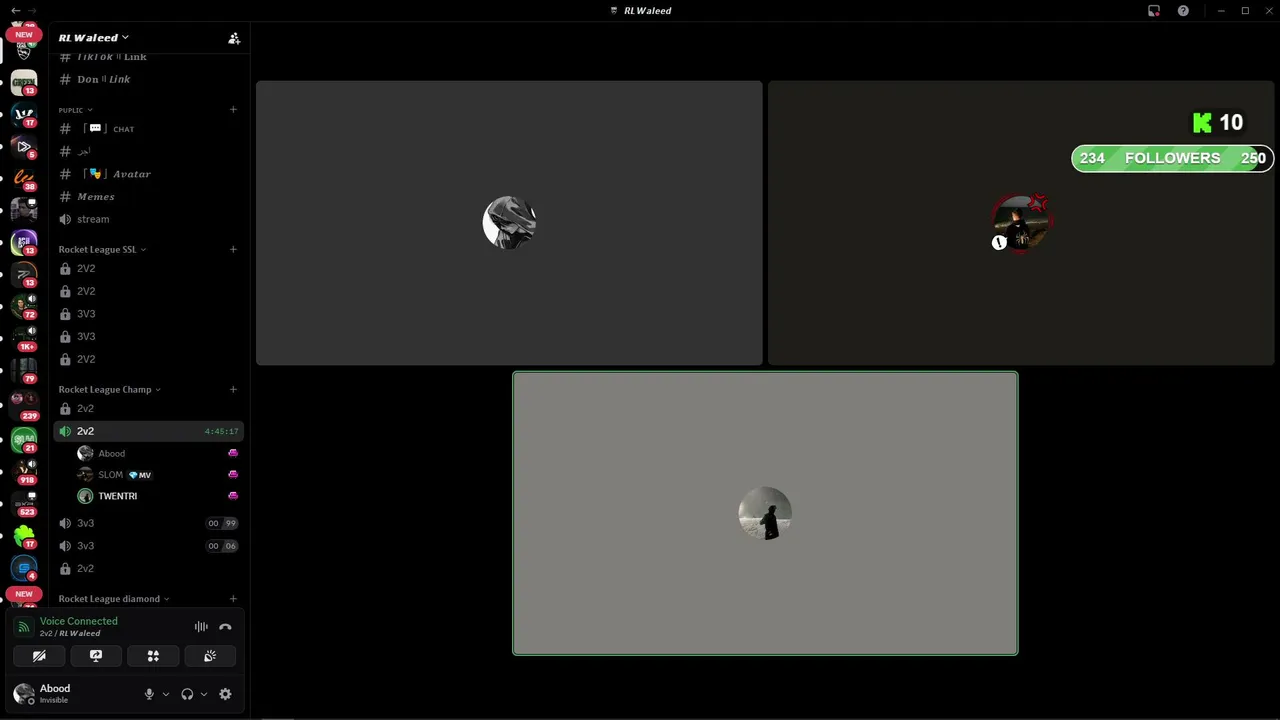Click the Abood user avatar at bottom
Screen dimensions: 1280x720
(24, 693)
